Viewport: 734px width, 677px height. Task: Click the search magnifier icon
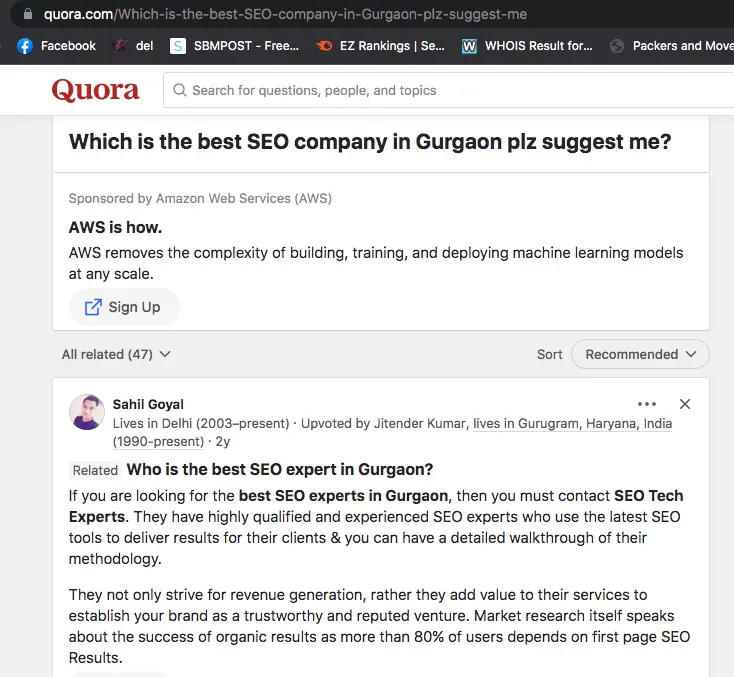tap(180, 90)
